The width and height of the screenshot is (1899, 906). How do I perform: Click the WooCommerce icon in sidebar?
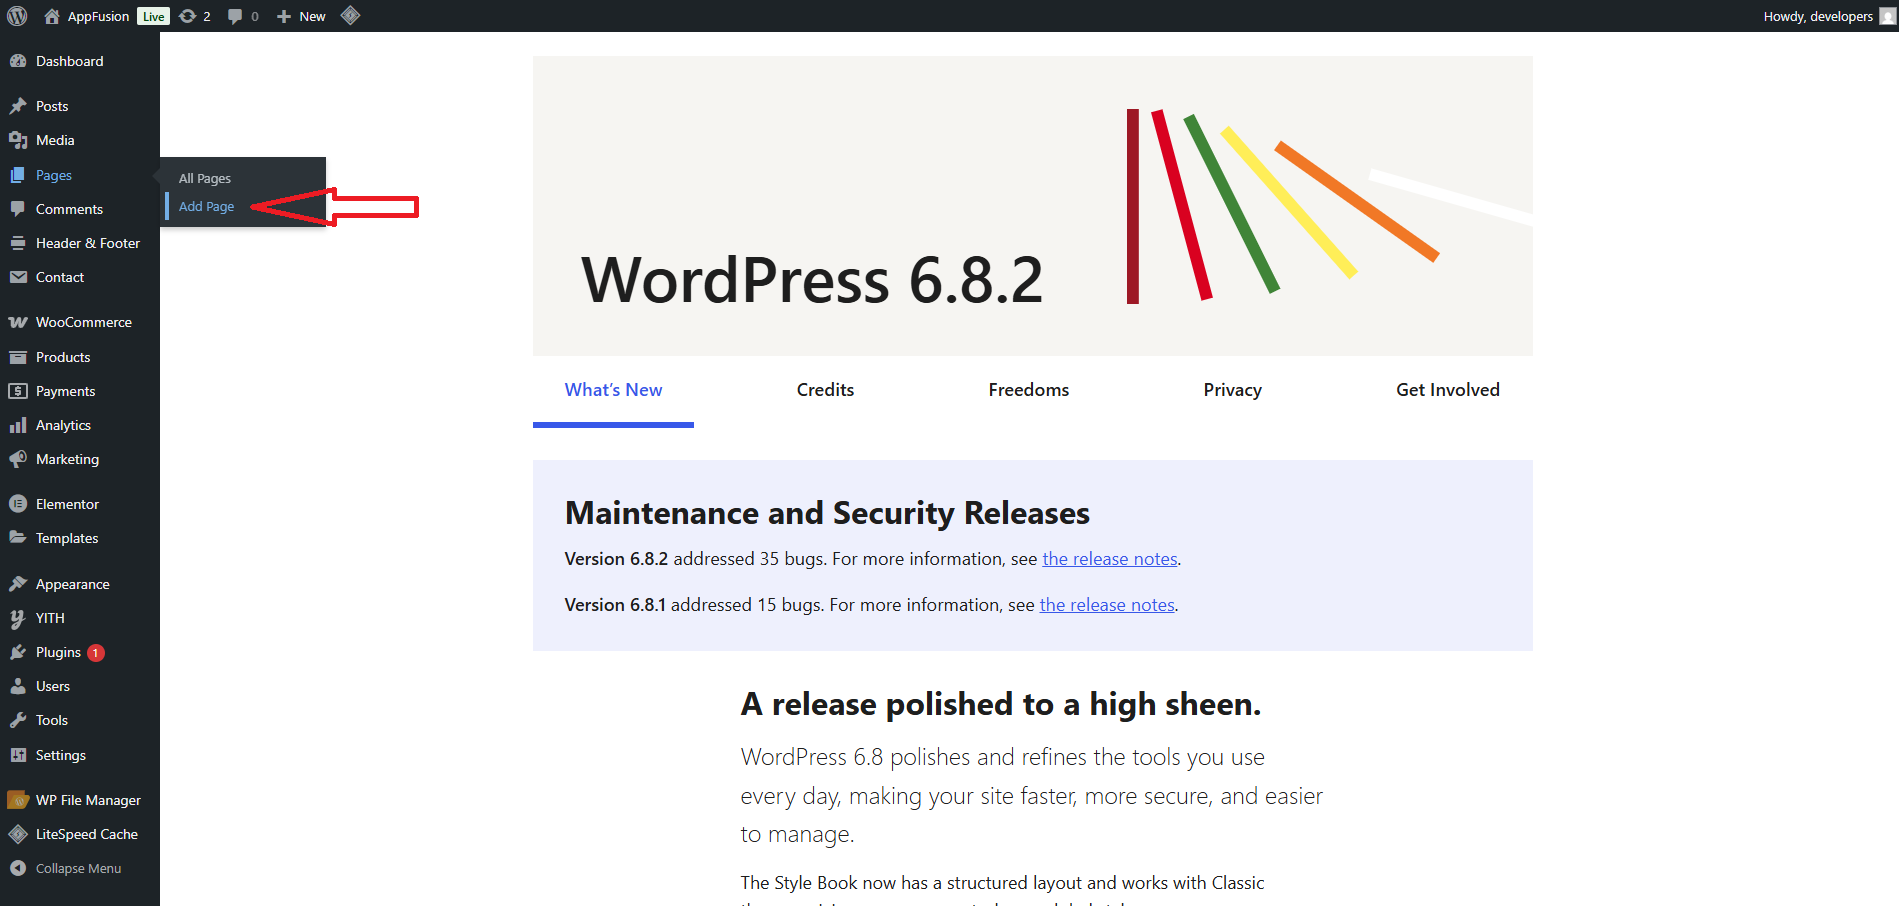[x=18, y=322]
